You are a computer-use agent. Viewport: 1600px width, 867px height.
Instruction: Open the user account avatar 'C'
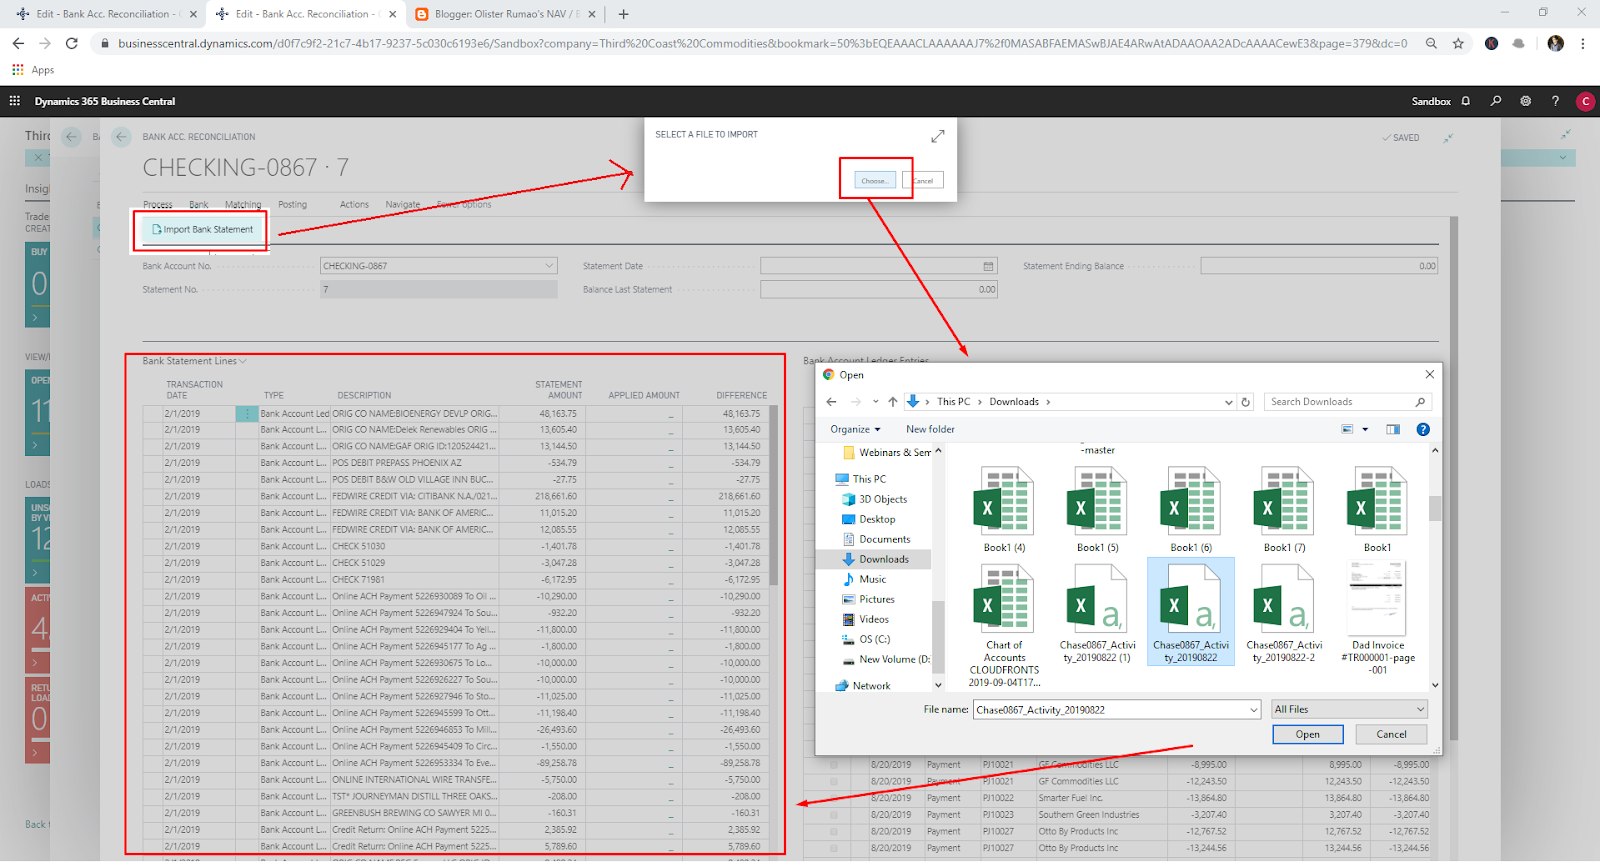[x=1585, y=101]
